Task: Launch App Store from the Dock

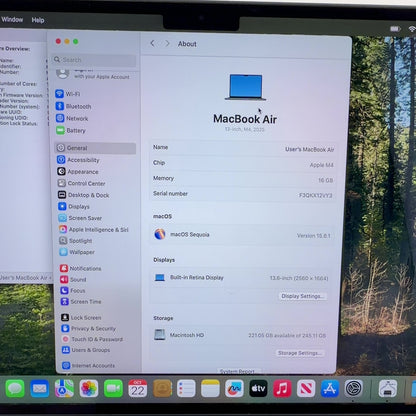Action: [330, 389]
